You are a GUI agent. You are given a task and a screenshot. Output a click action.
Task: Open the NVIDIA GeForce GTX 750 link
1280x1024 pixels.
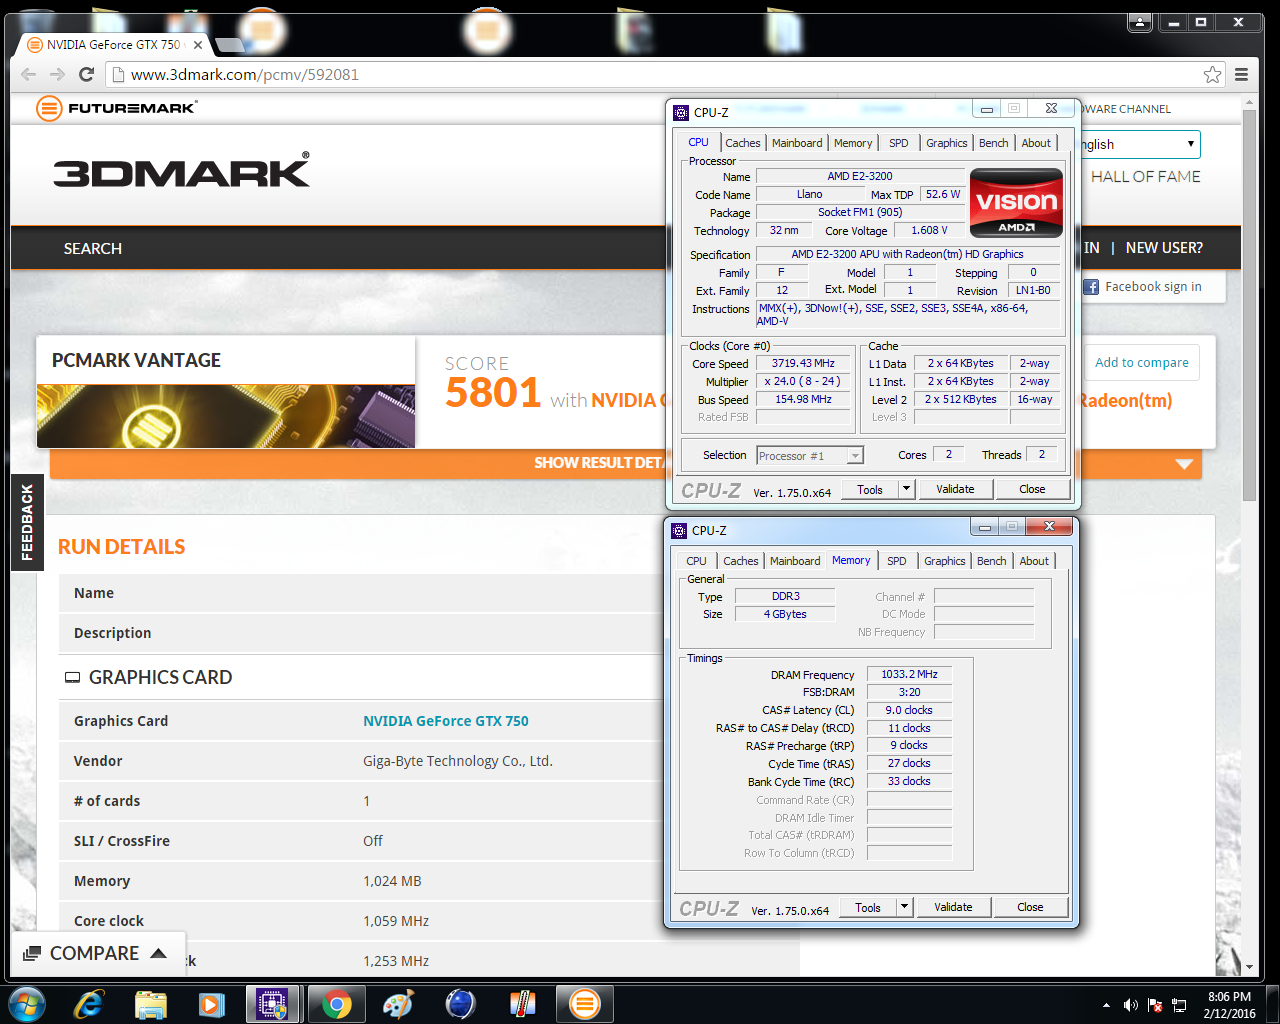tap(446, 721)
